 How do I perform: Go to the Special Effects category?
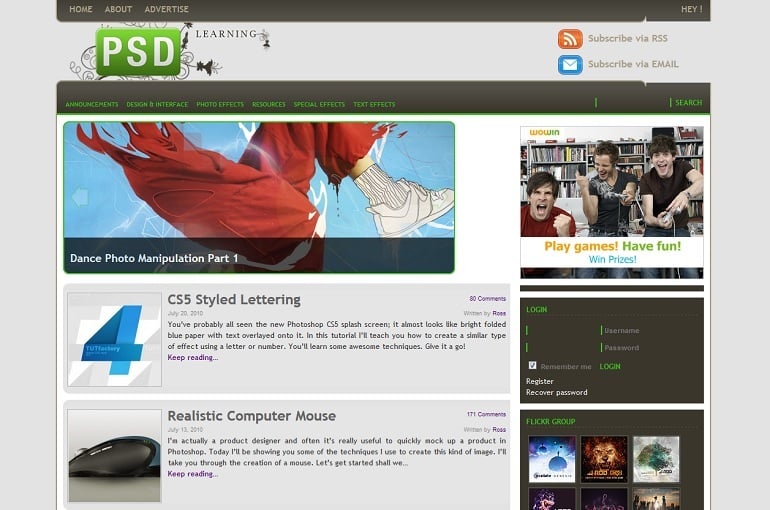click(319, 104)
